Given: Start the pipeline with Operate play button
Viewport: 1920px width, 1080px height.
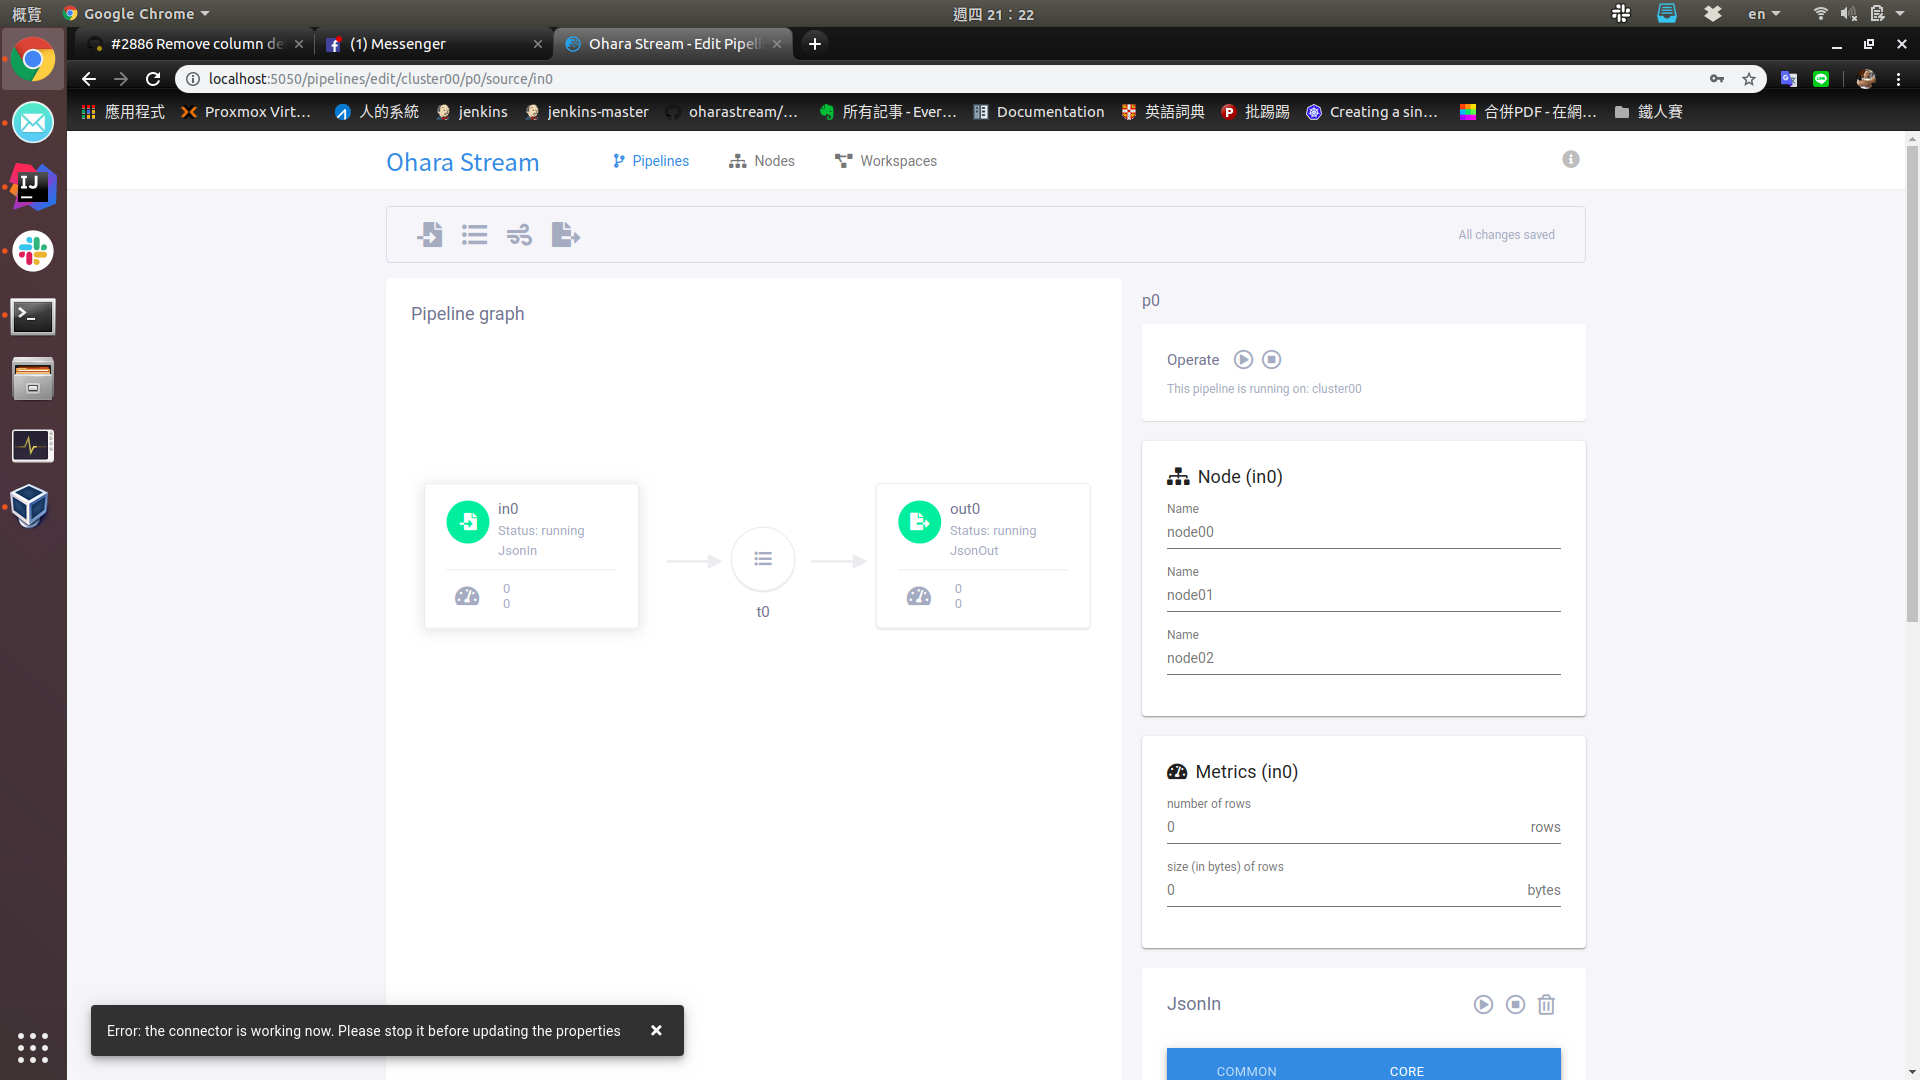Looking at the screenshot, I should [1243, 359].
